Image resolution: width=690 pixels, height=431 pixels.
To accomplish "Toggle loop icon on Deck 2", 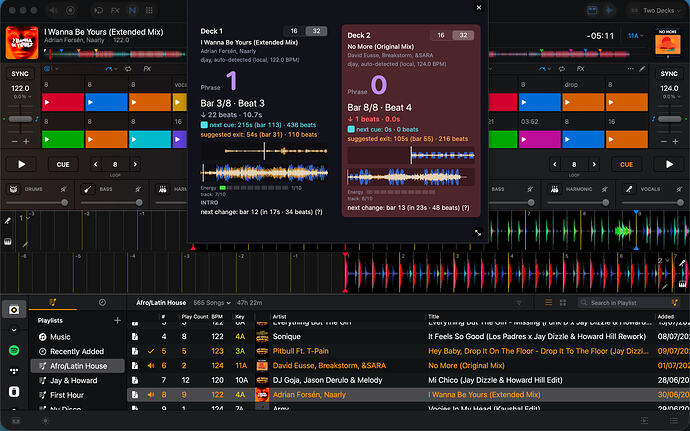I will (x=562, y=69).
